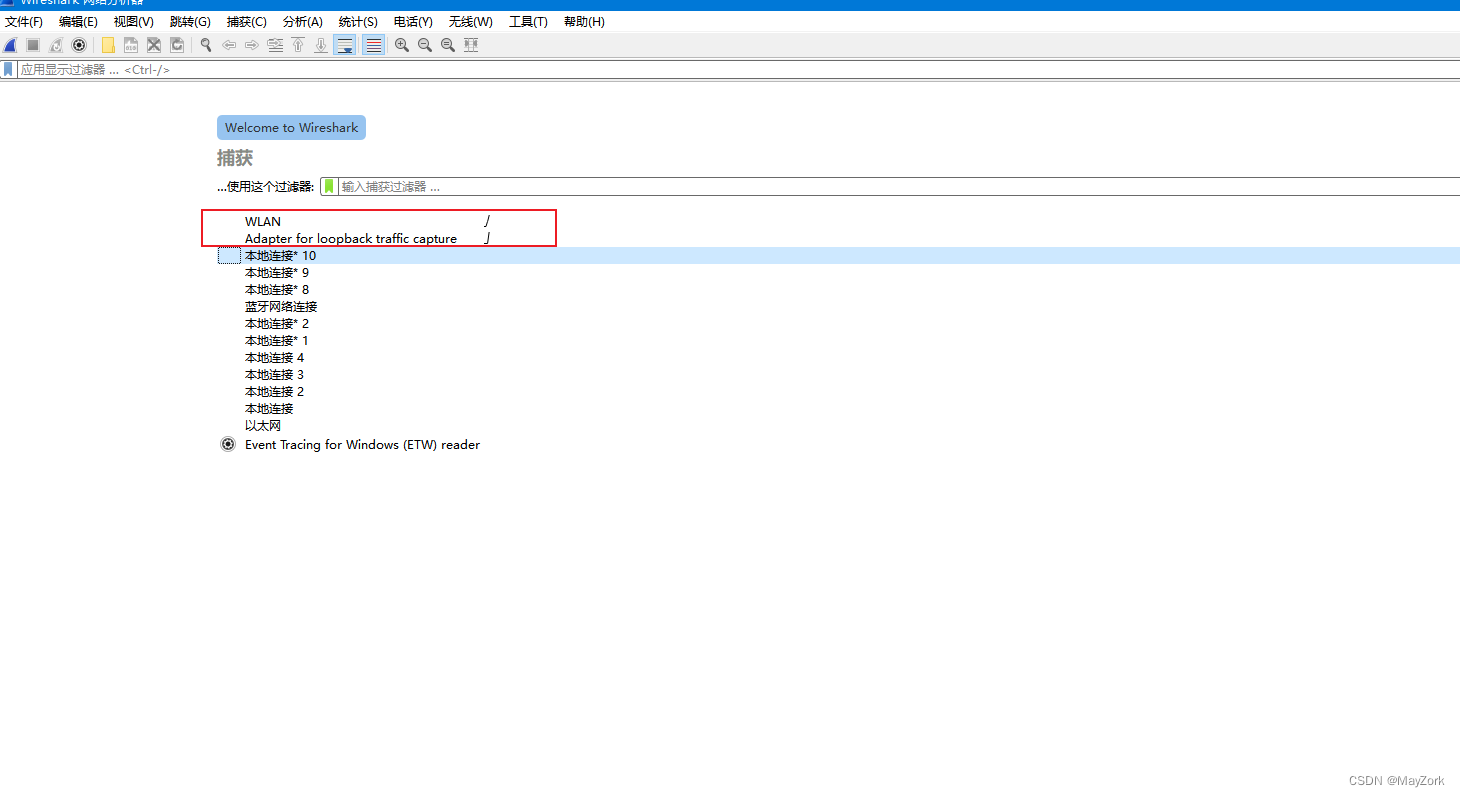Jump to the first packet icon
Image resolution: width=1460 pixels, height=797 pixels.
(298, 45)
